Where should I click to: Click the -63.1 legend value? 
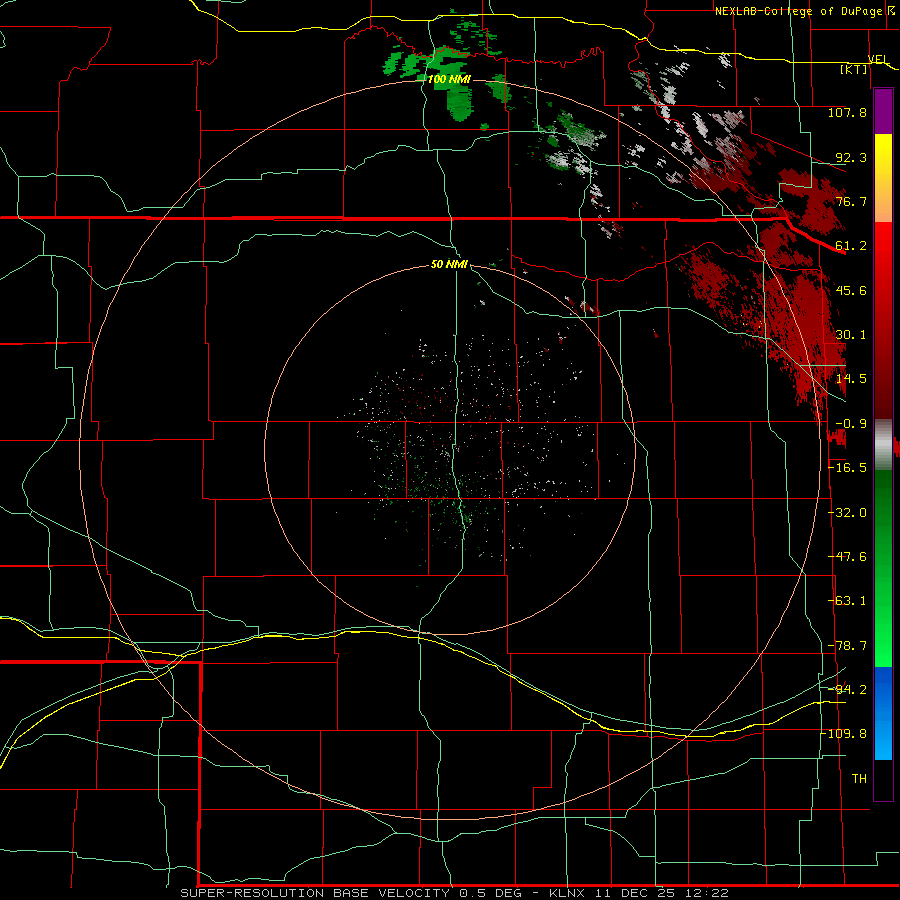[x=848, y=601]
